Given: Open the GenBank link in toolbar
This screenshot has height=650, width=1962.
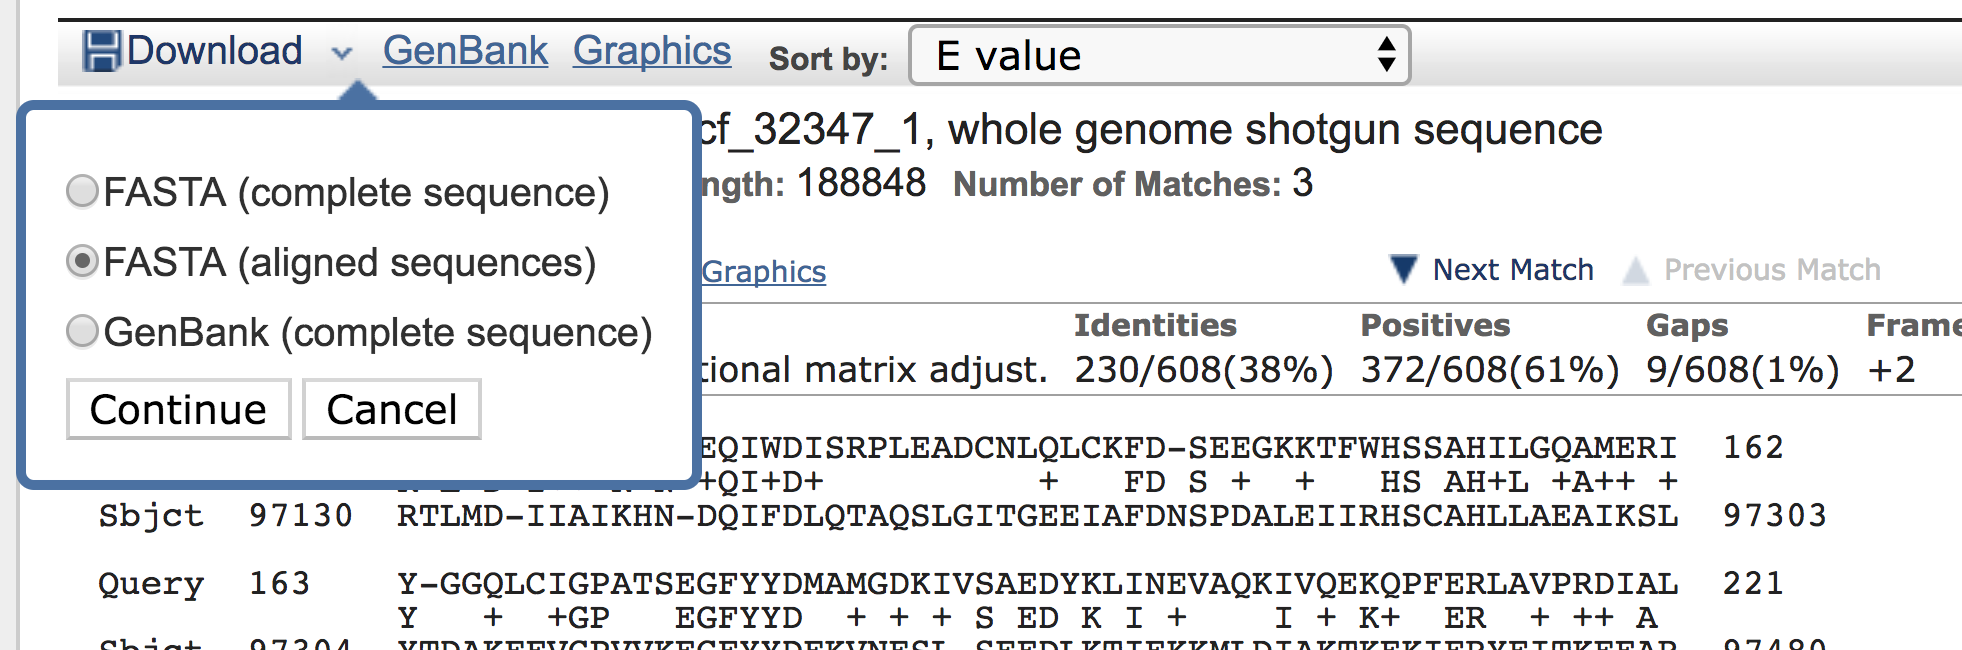Looking at the screenshot, I should pyautogui.click(x=465, y=51).
